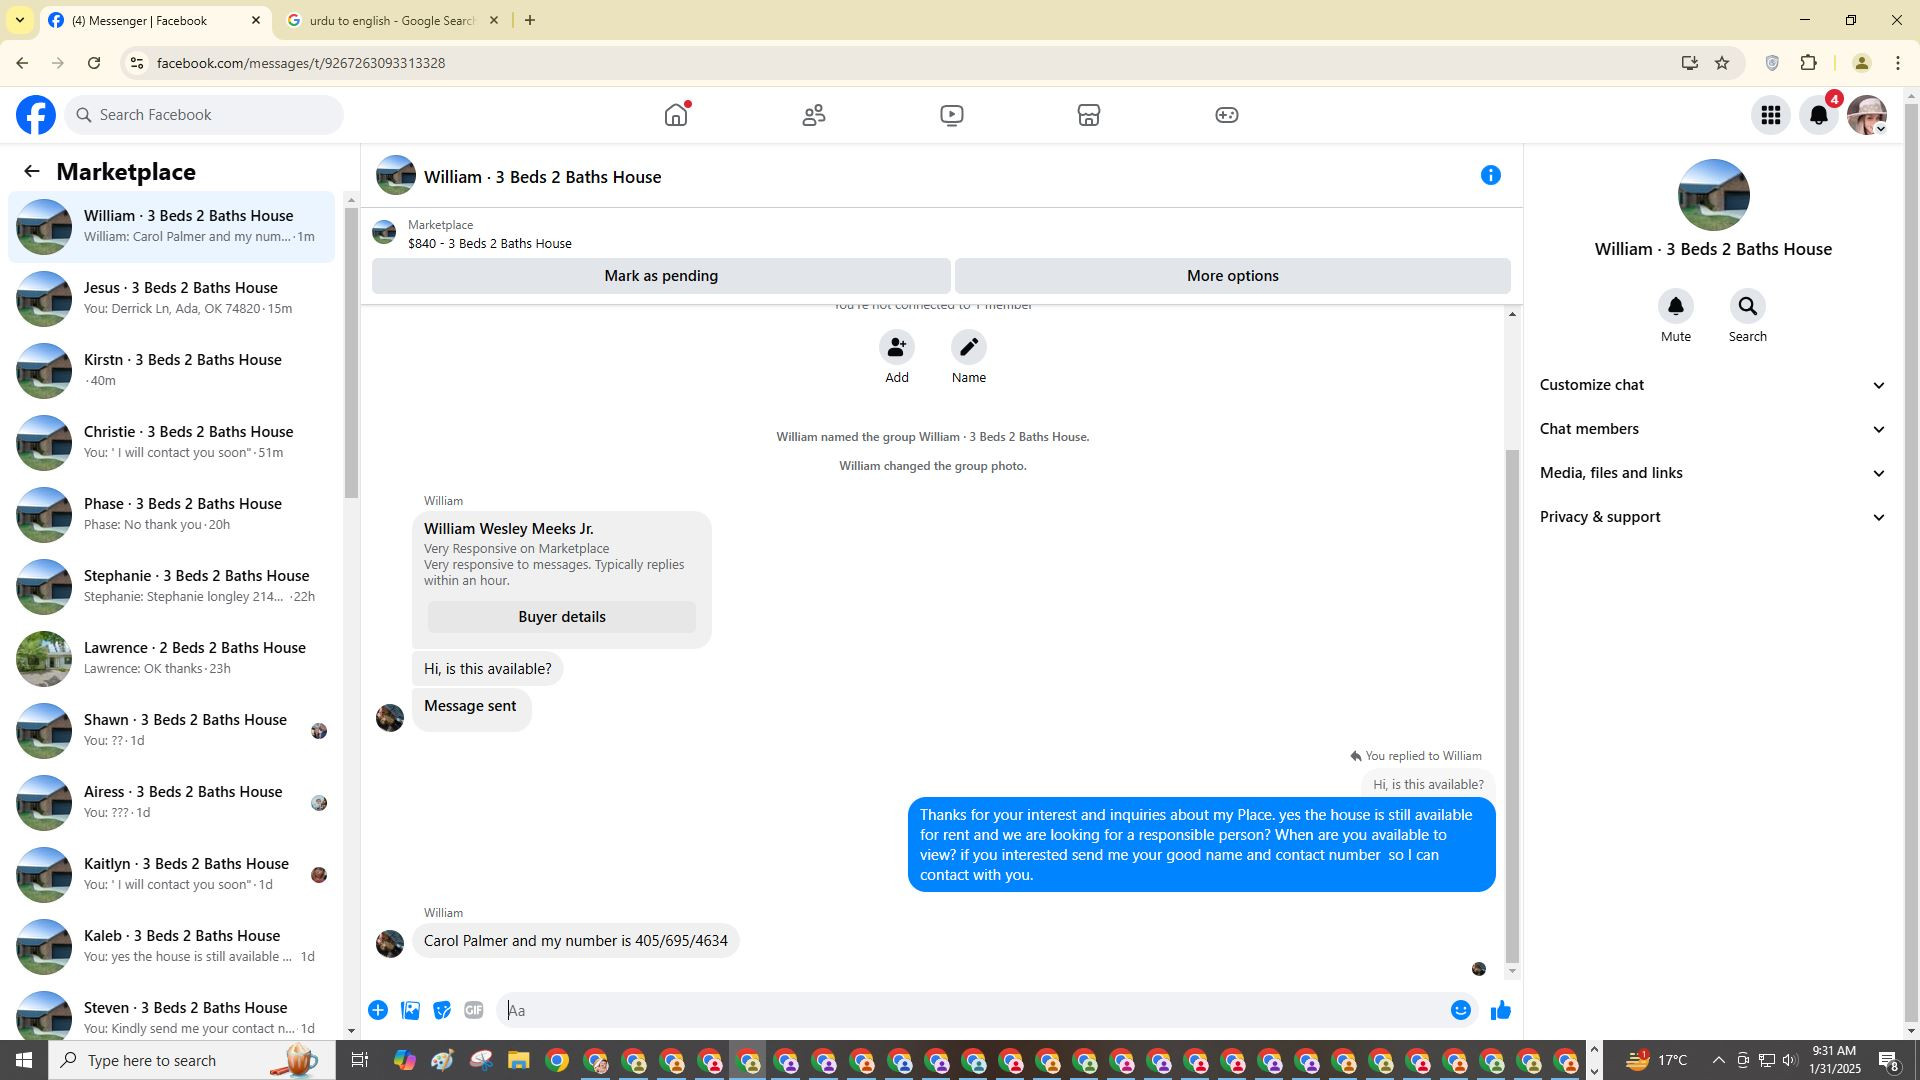This screenshot has width=1920, height=1080.
Task: Click the Windows taskbar search box
Action: click(190, 1061)
